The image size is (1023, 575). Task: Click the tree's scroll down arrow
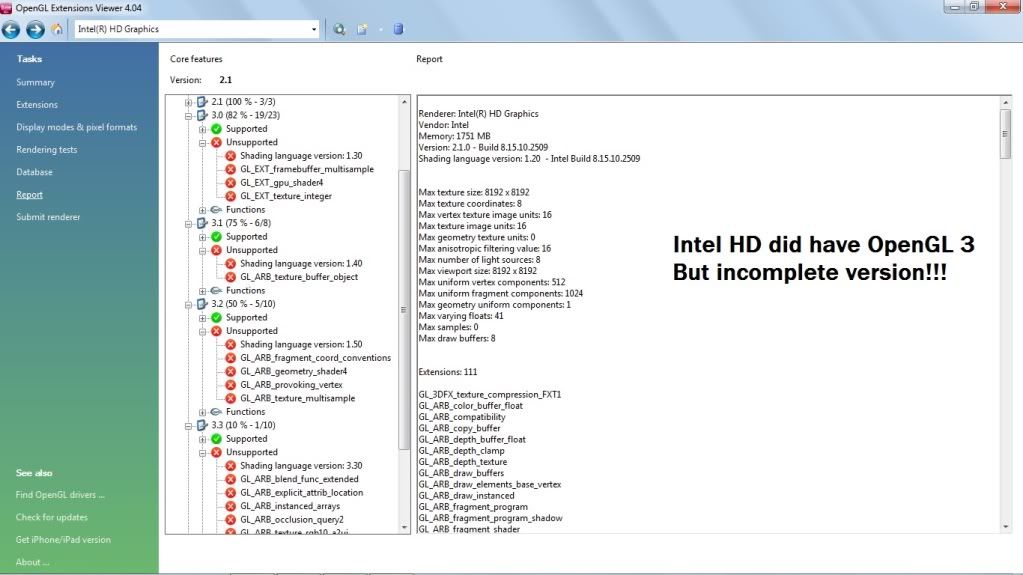click(x=404, y=527)
